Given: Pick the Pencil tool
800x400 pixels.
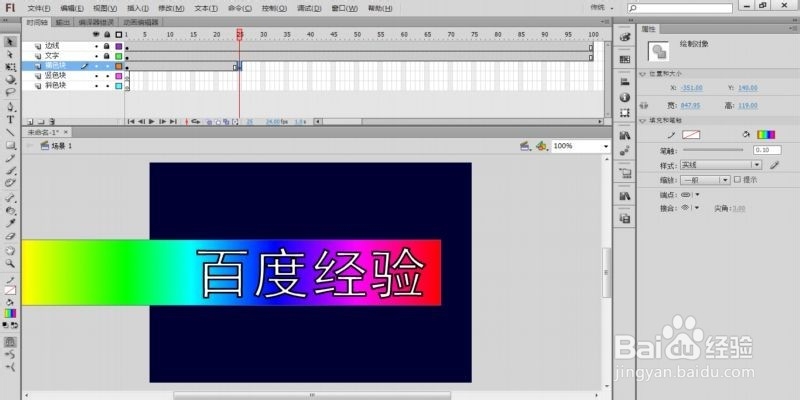Looking at the screenshot, I should pos(10,158).
